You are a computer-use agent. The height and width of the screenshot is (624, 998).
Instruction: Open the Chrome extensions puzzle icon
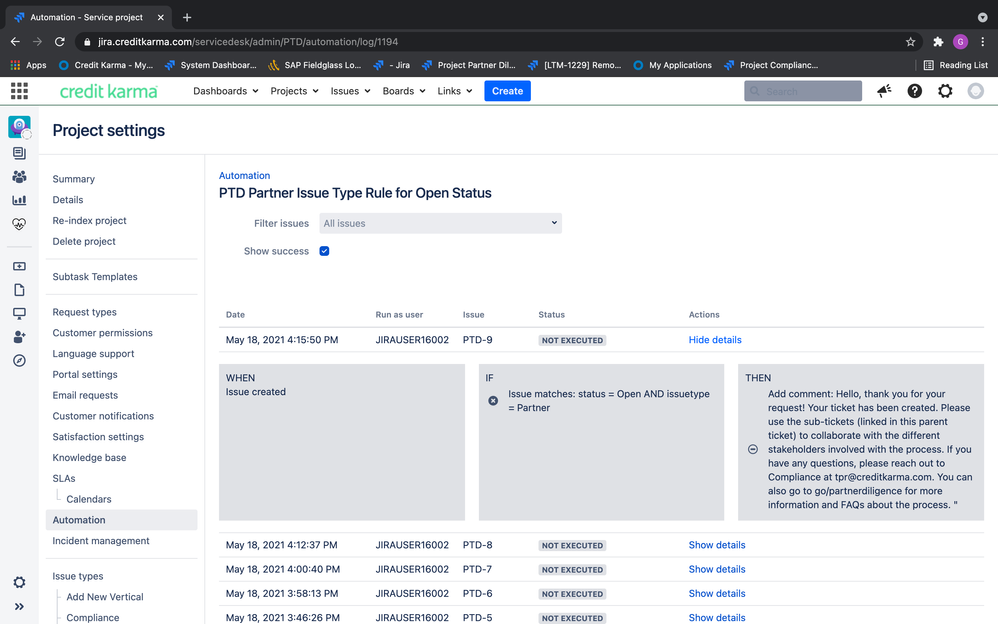tap(938, 41)
